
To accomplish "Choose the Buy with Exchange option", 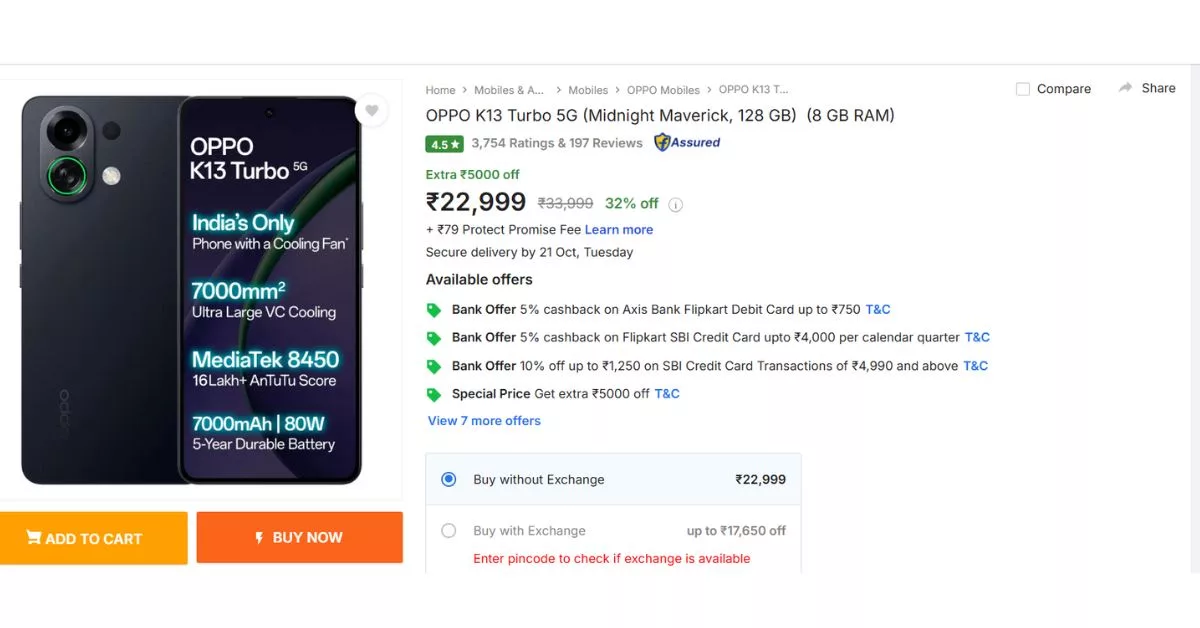I will 449,531.
